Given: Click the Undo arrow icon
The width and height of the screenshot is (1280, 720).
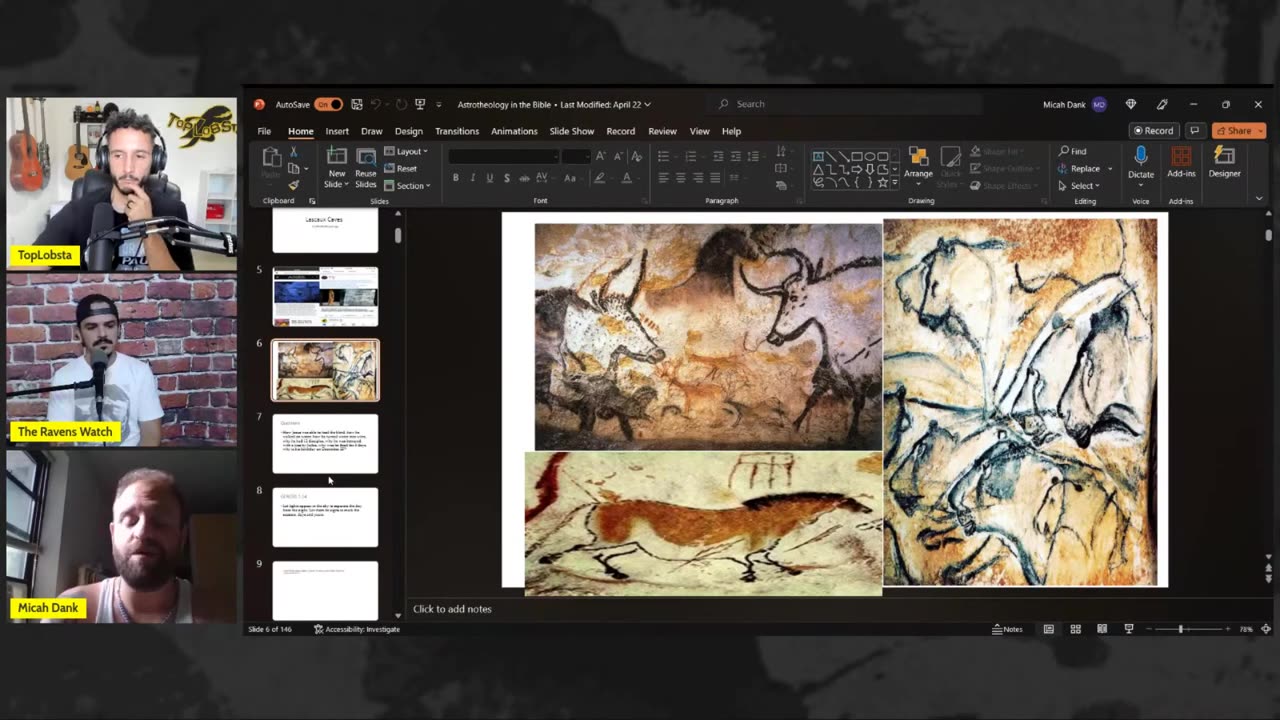Looking at the screenshot, I should coord(377,104).
